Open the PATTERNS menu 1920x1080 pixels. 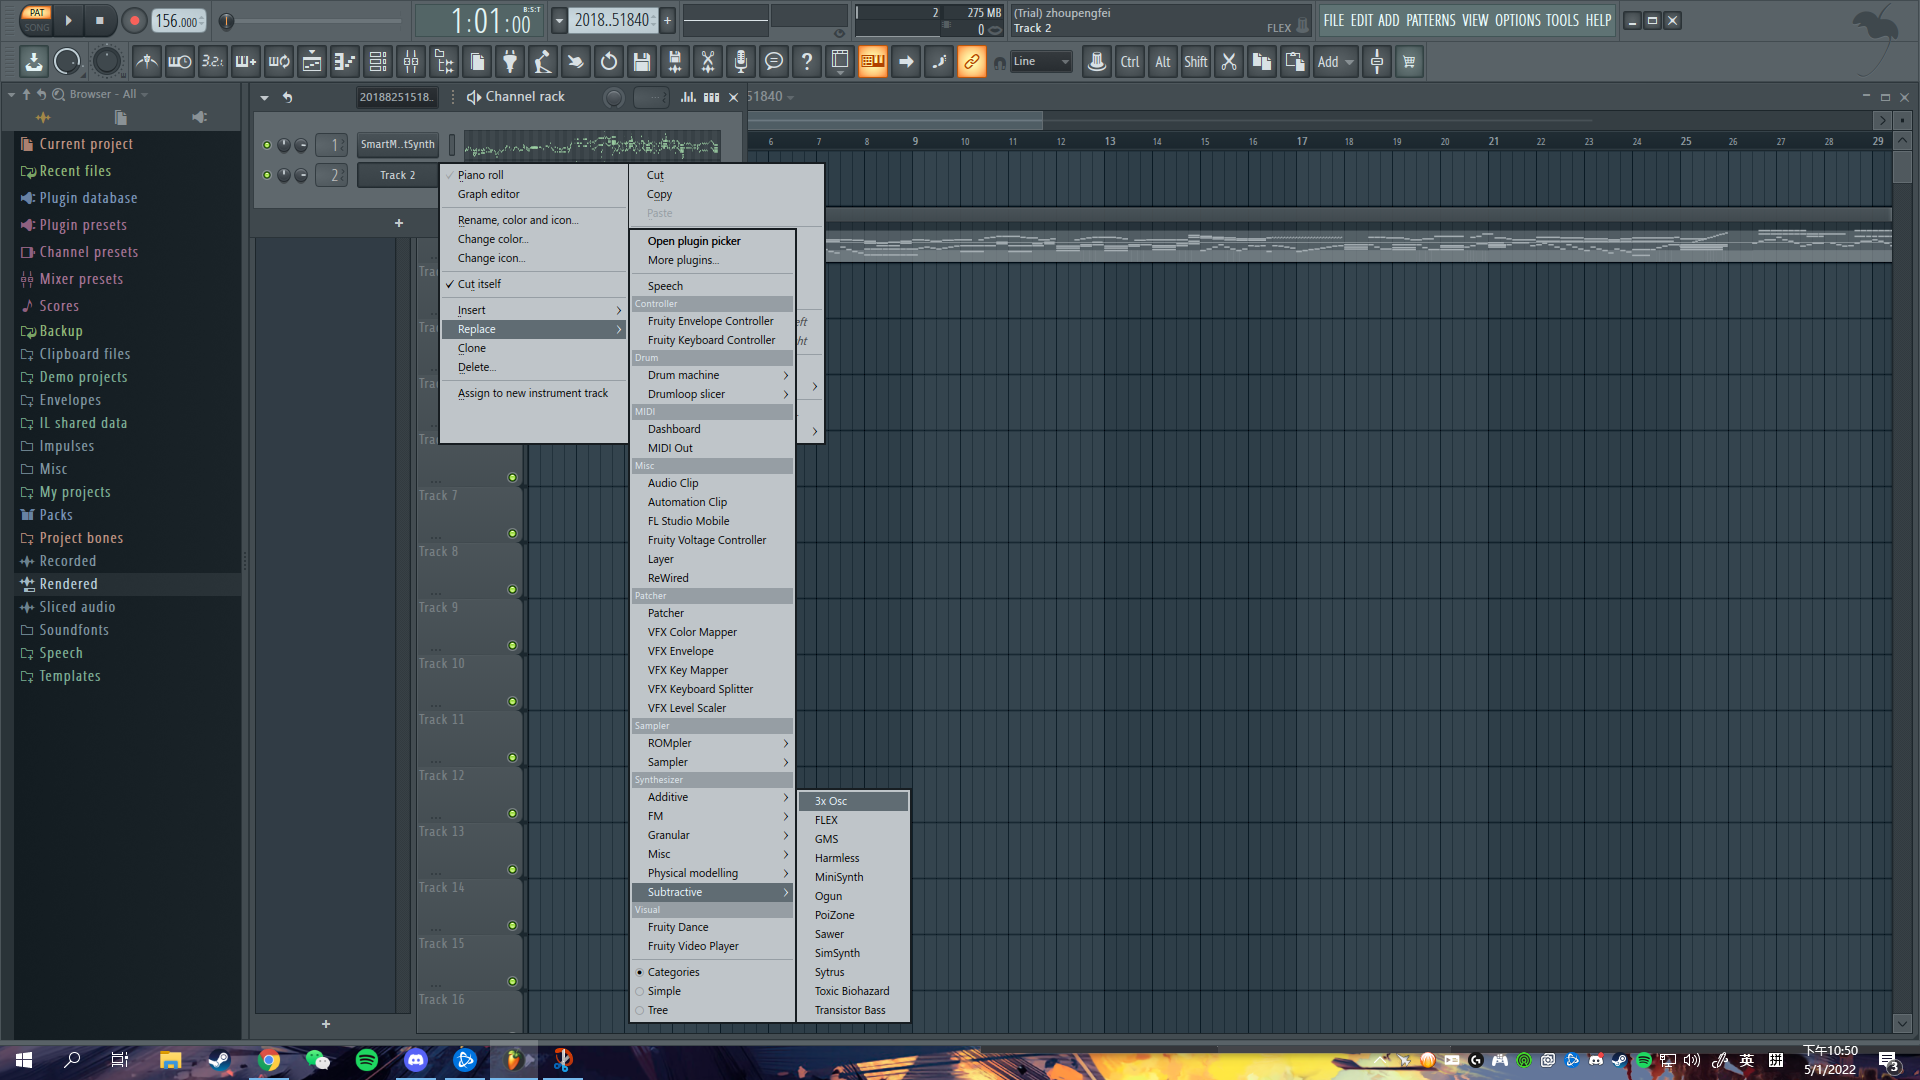(x=1430, y=20)
